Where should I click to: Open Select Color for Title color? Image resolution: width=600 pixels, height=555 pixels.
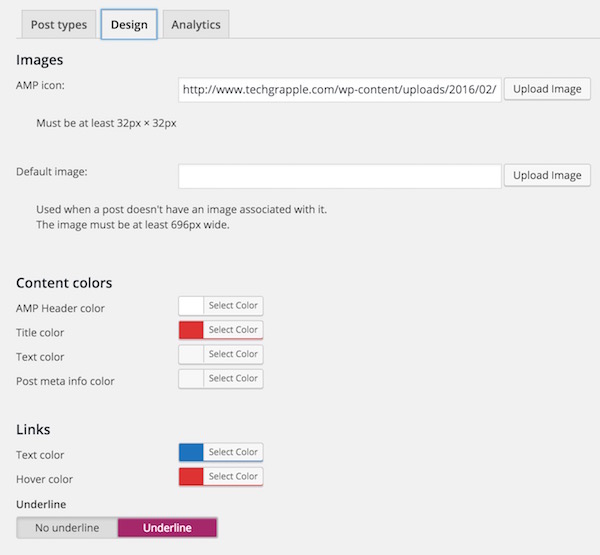(x=233, y=330)
